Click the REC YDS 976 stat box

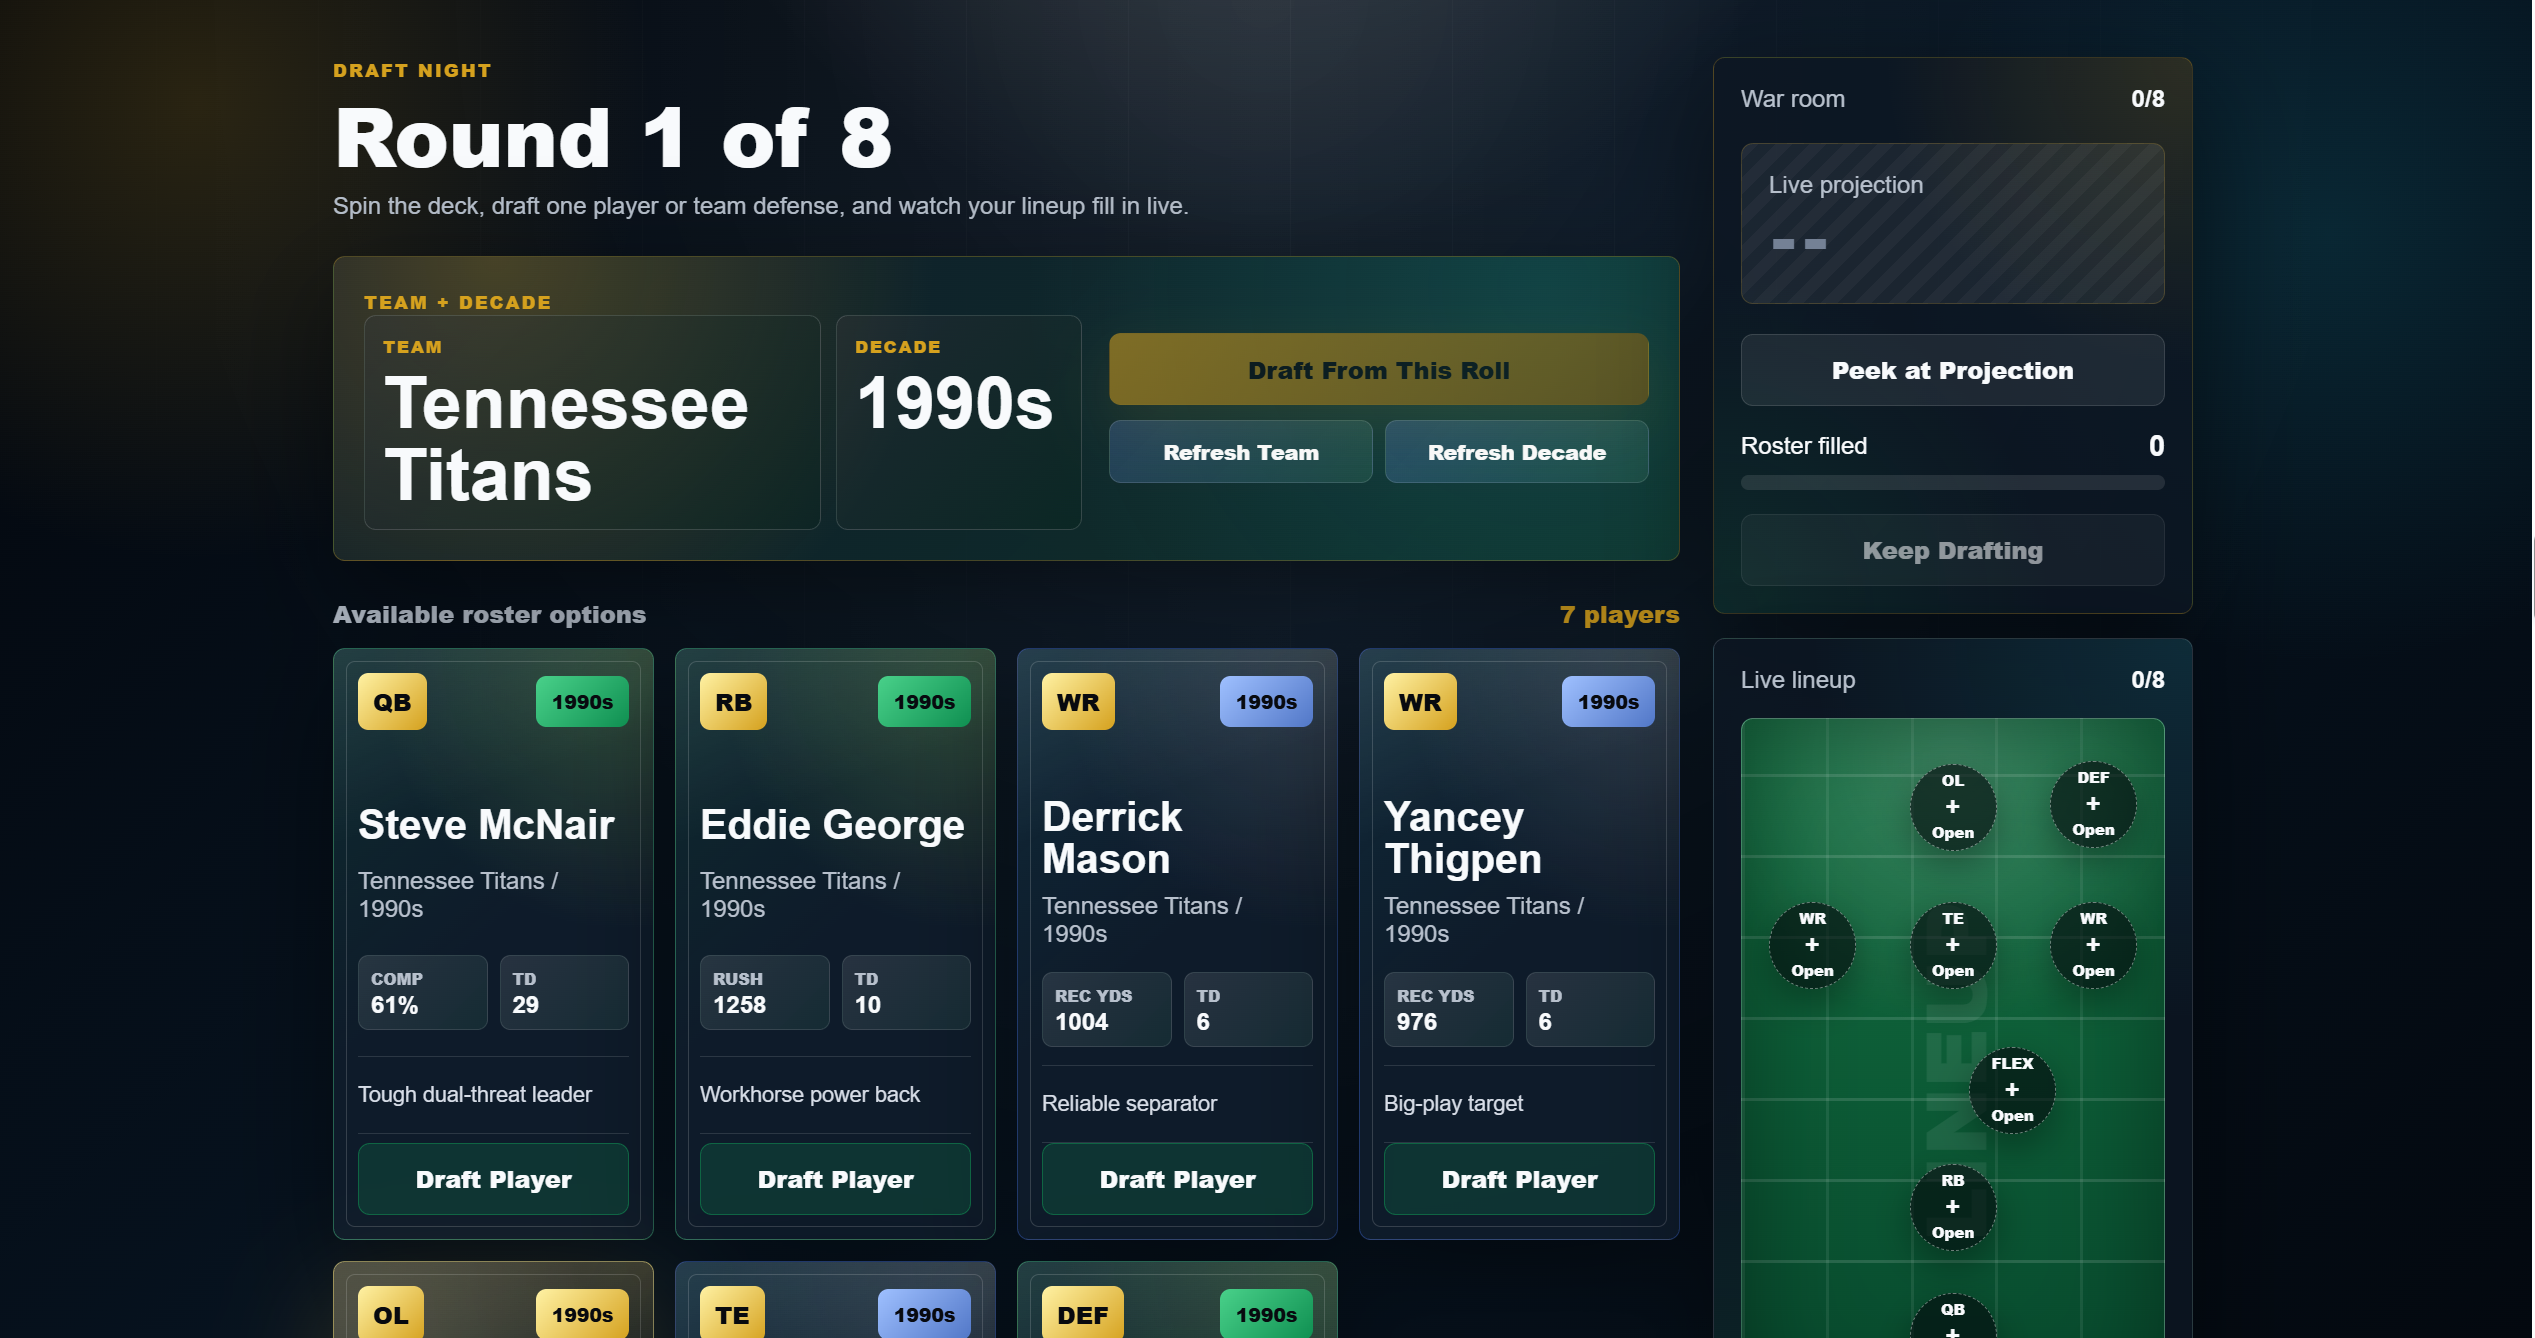tap(1449, 1009)
